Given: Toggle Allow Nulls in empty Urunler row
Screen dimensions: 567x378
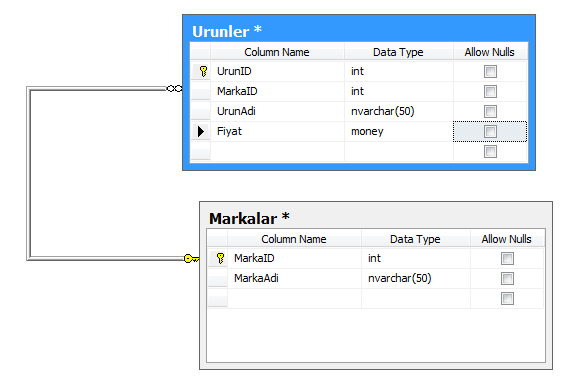Looking at the screenshot, I should 490,152.
